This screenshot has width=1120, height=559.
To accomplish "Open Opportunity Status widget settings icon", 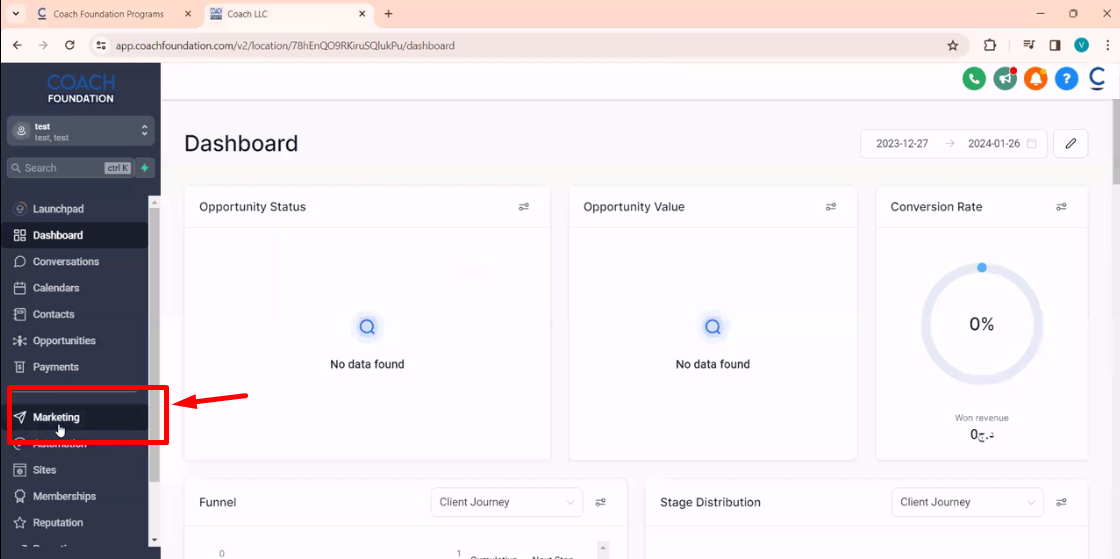I will coord(524,207).
